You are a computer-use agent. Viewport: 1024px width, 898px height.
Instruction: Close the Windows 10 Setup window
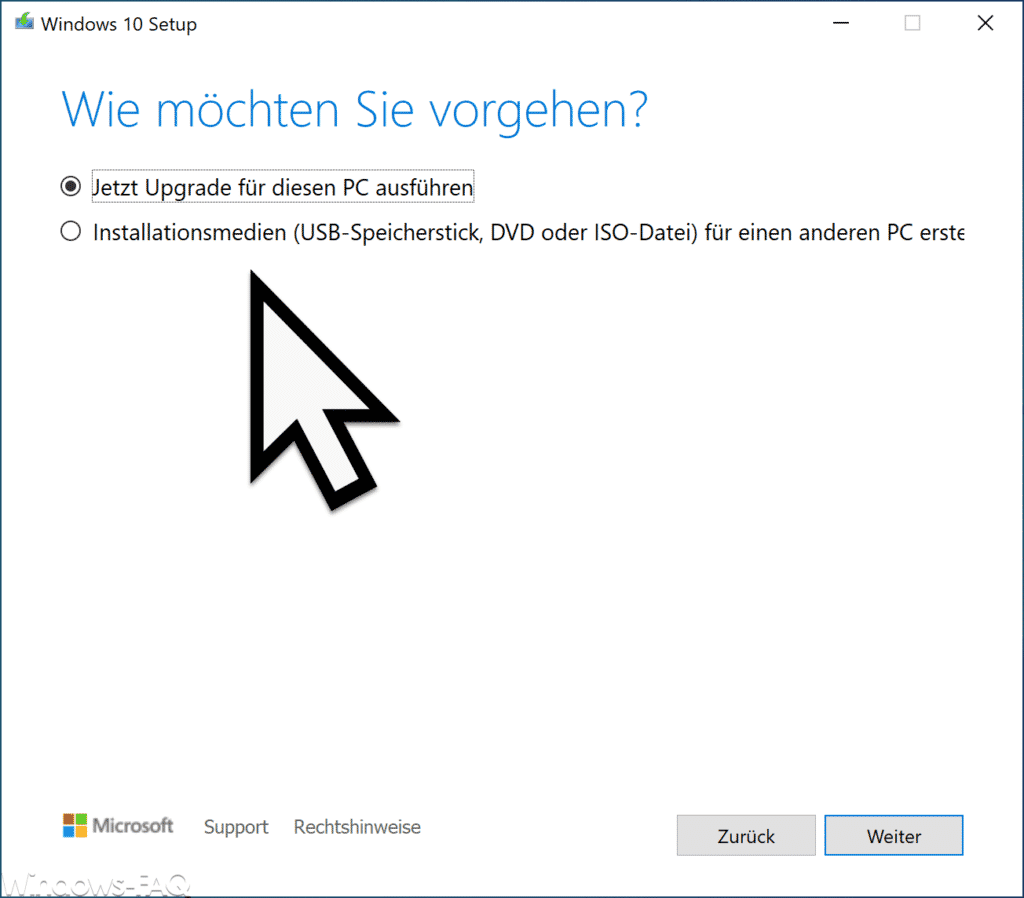(985, 23)
